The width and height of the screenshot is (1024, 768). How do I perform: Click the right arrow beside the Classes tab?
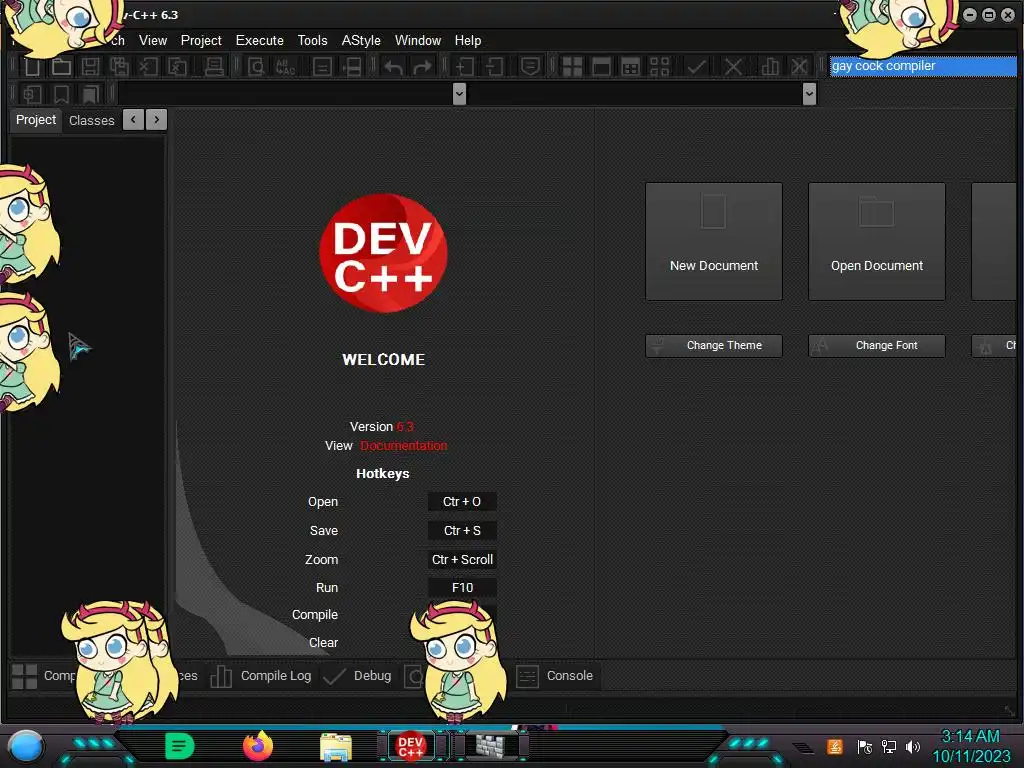click(x=157, y=120)
